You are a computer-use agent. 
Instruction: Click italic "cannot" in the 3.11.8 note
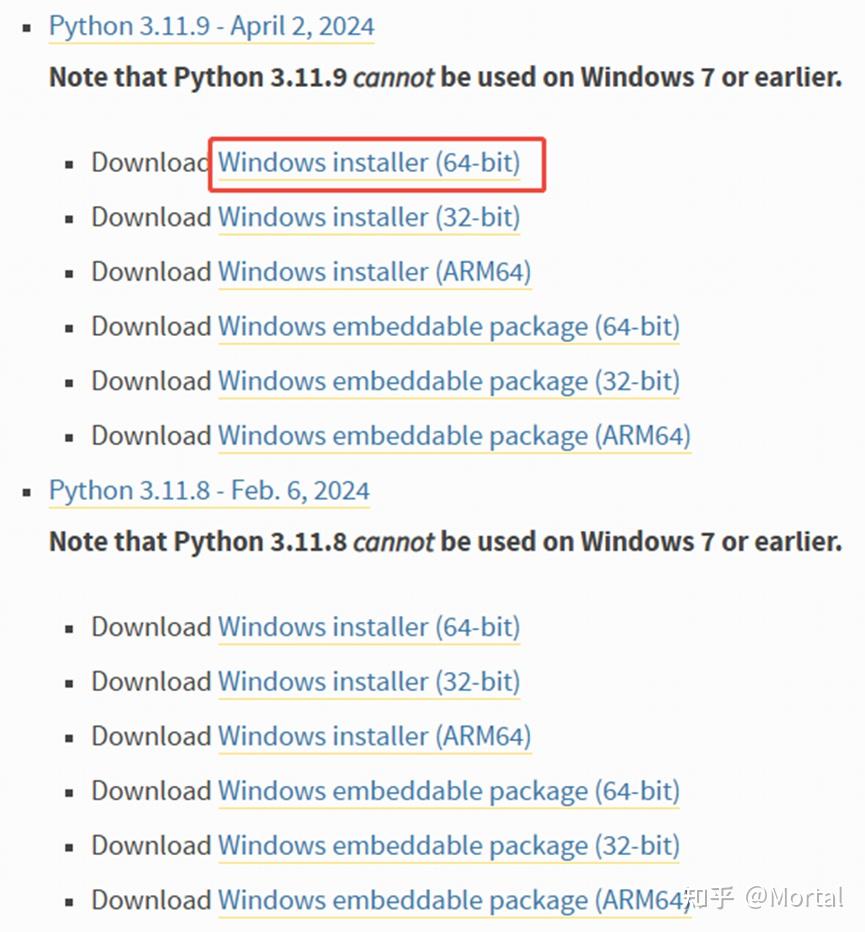tap(394, 542)
